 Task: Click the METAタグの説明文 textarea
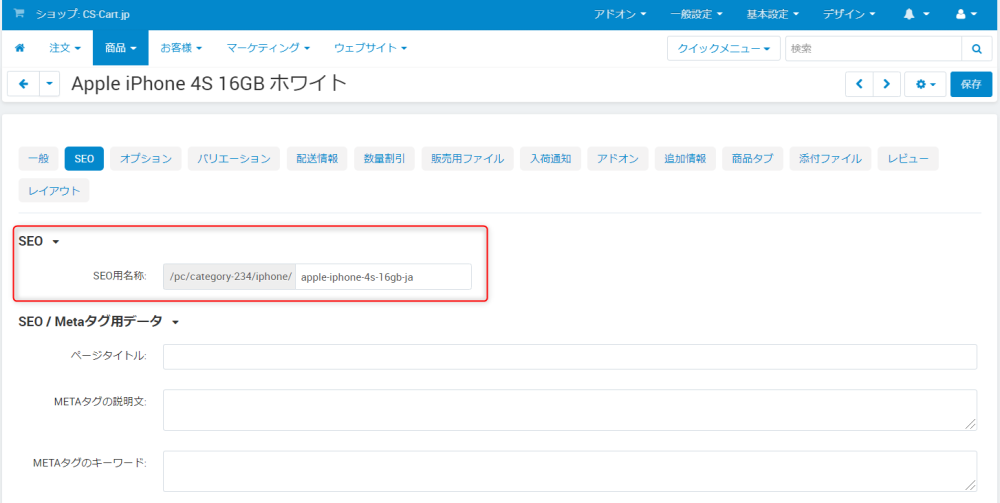(570, 410)
